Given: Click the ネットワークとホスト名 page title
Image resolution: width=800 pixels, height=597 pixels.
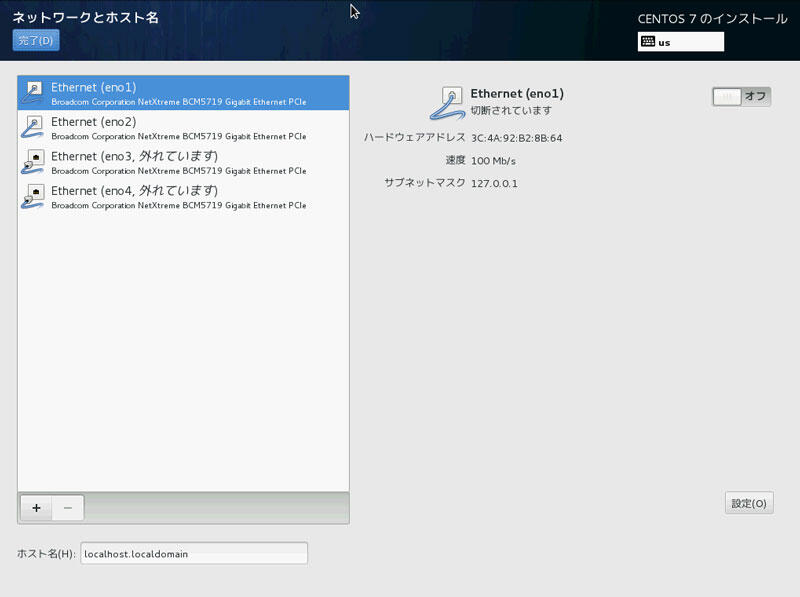Looking at the screenshot, I should [85, 17].
